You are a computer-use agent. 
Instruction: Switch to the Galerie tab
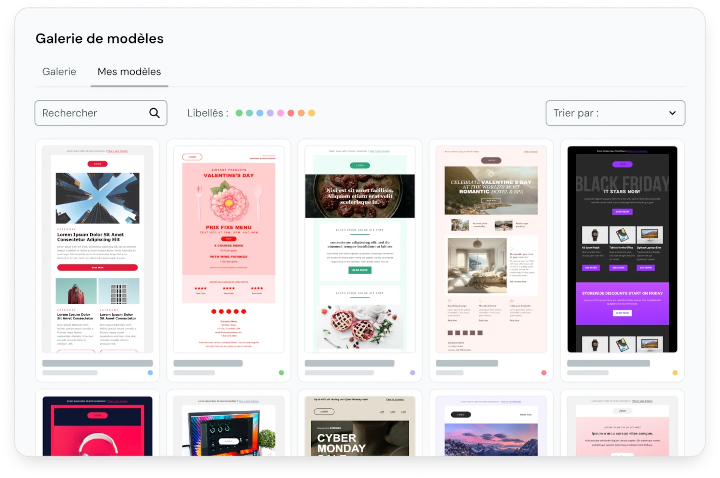point(59,72)
